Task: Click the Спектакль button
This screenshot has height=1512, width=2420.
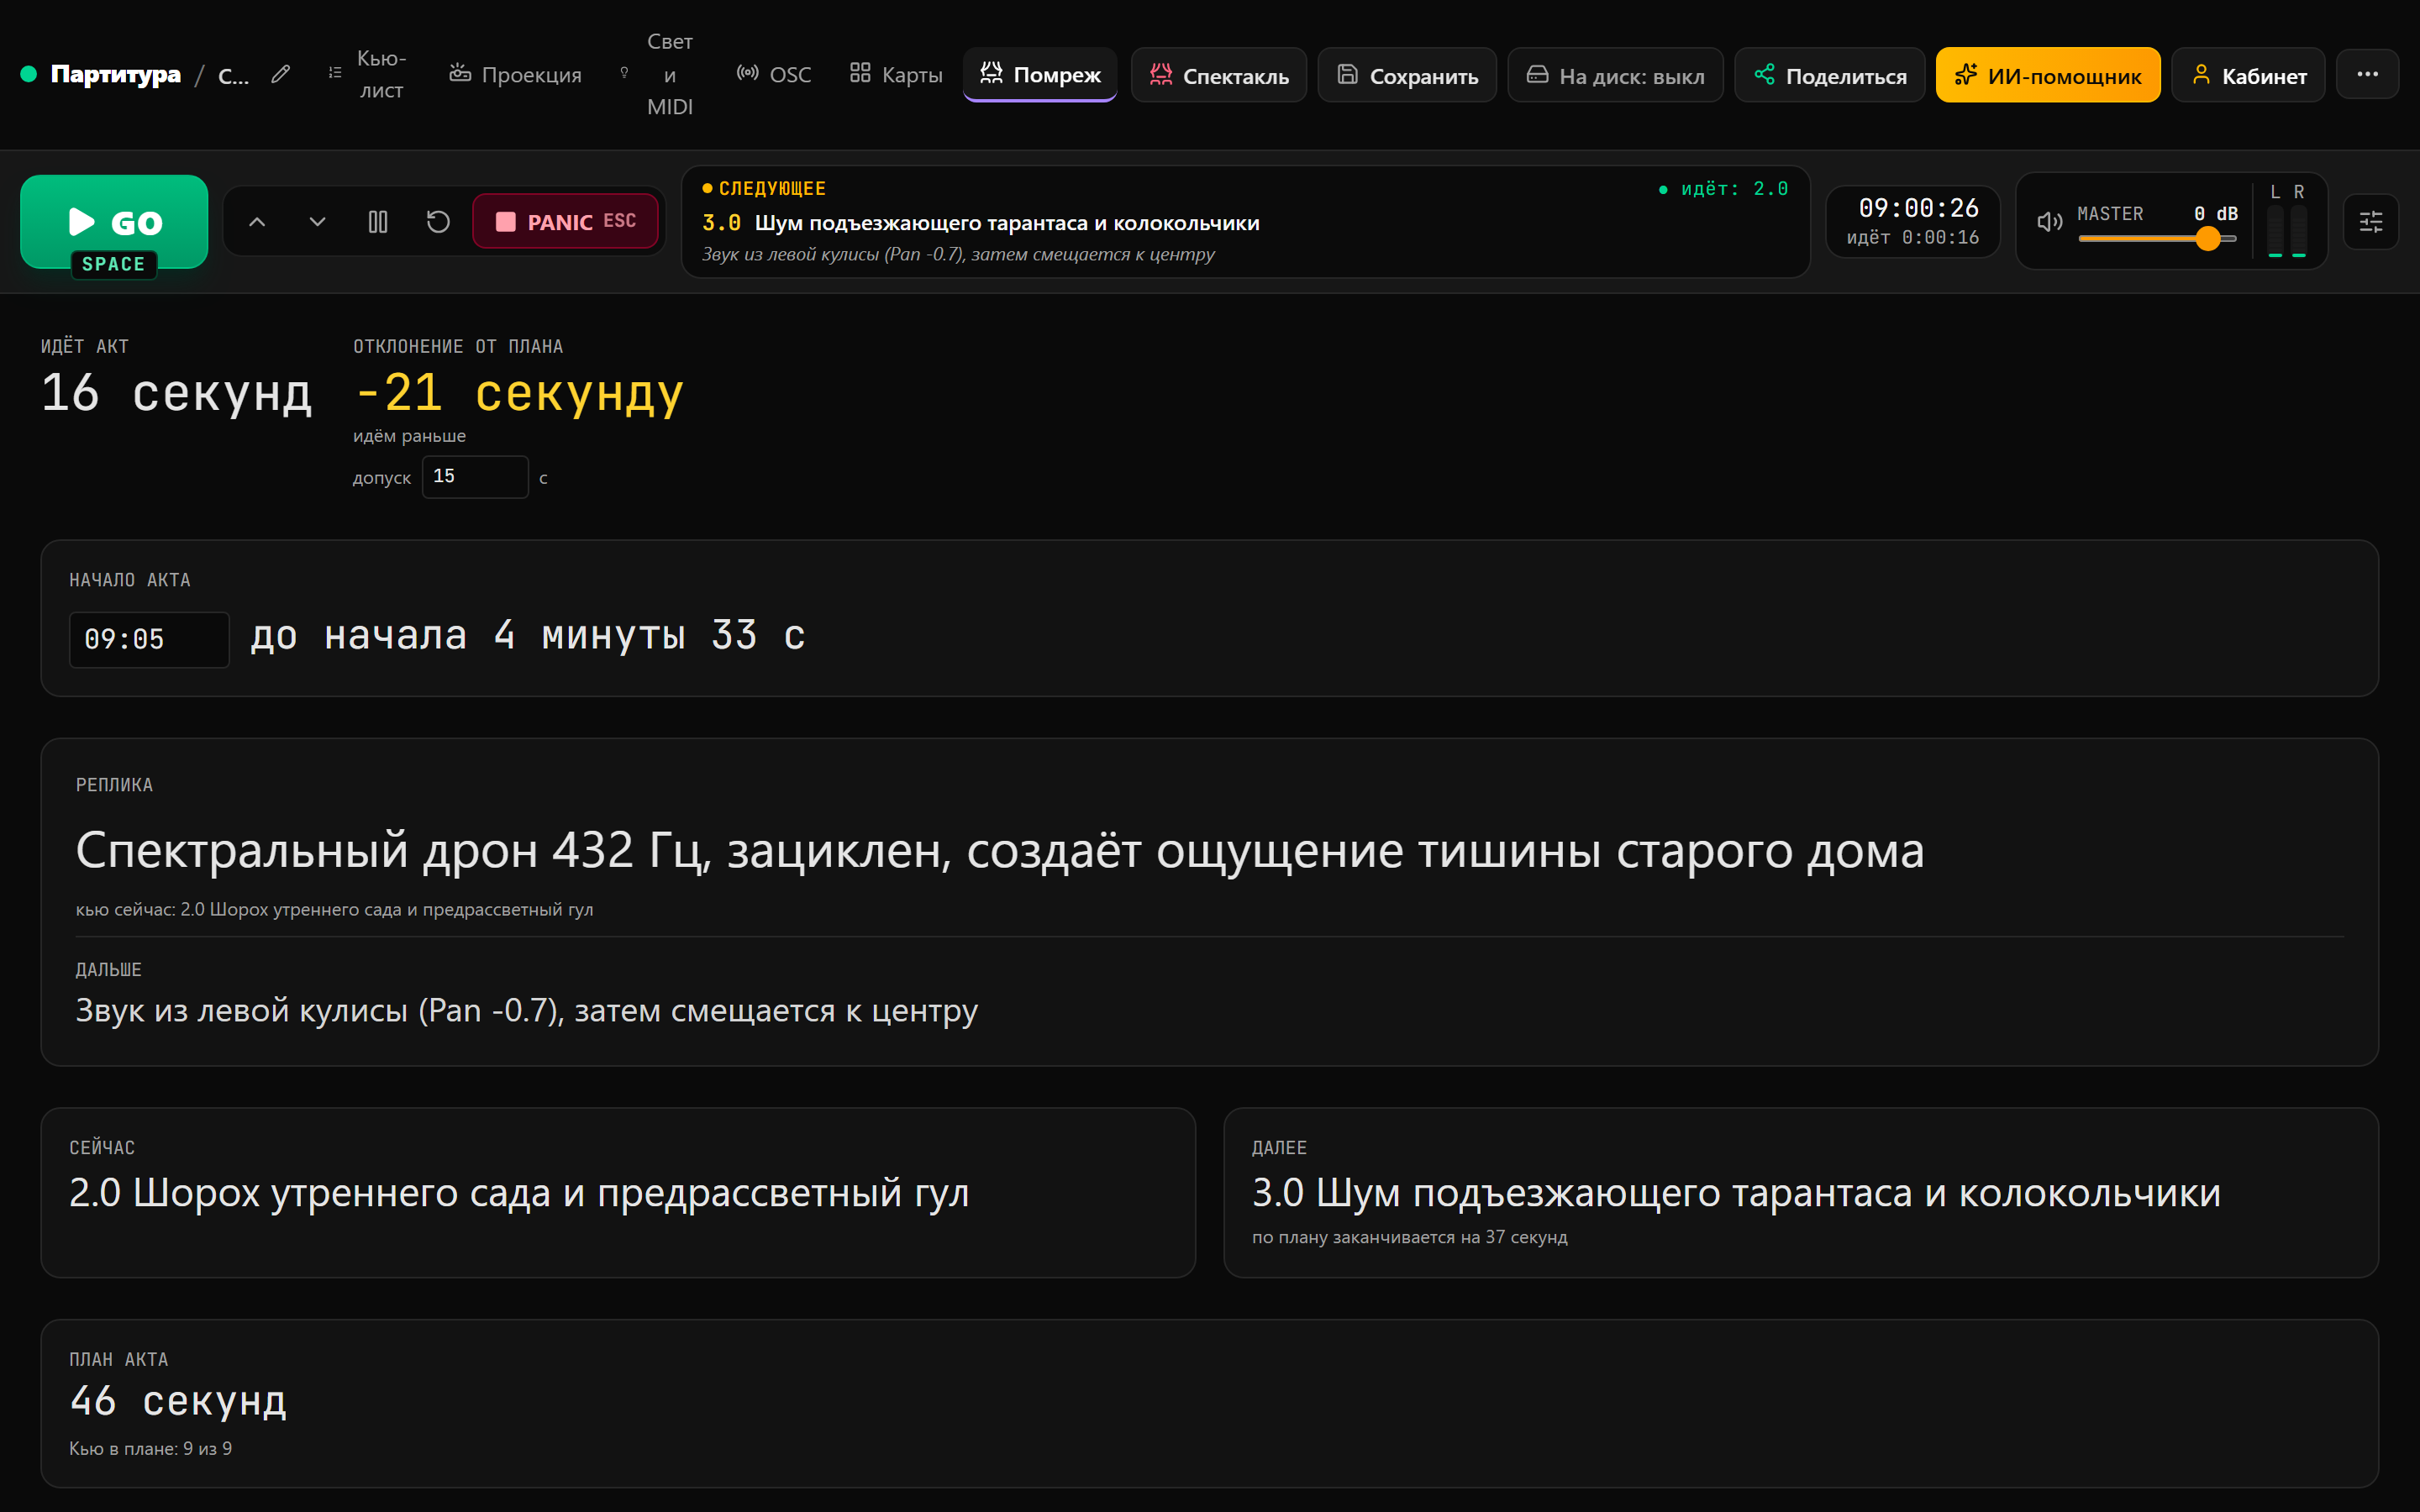Action: 1219,75
